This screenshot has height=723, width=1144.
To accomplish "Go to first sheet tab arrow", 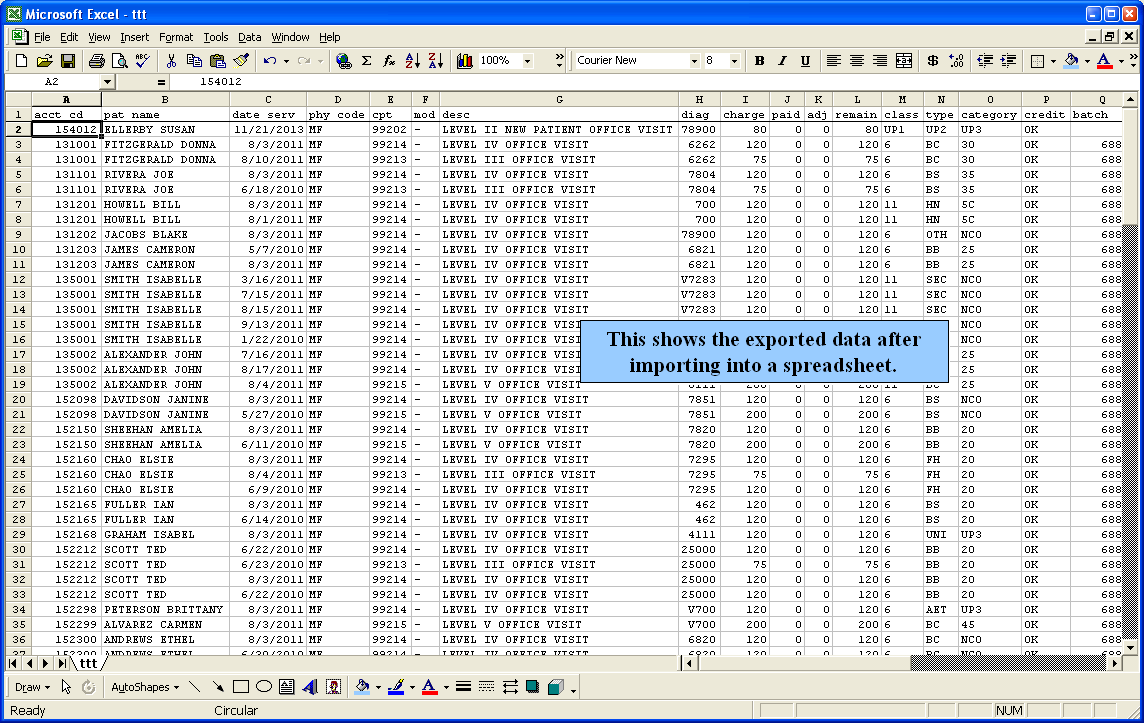I will [x=13, y=663].
